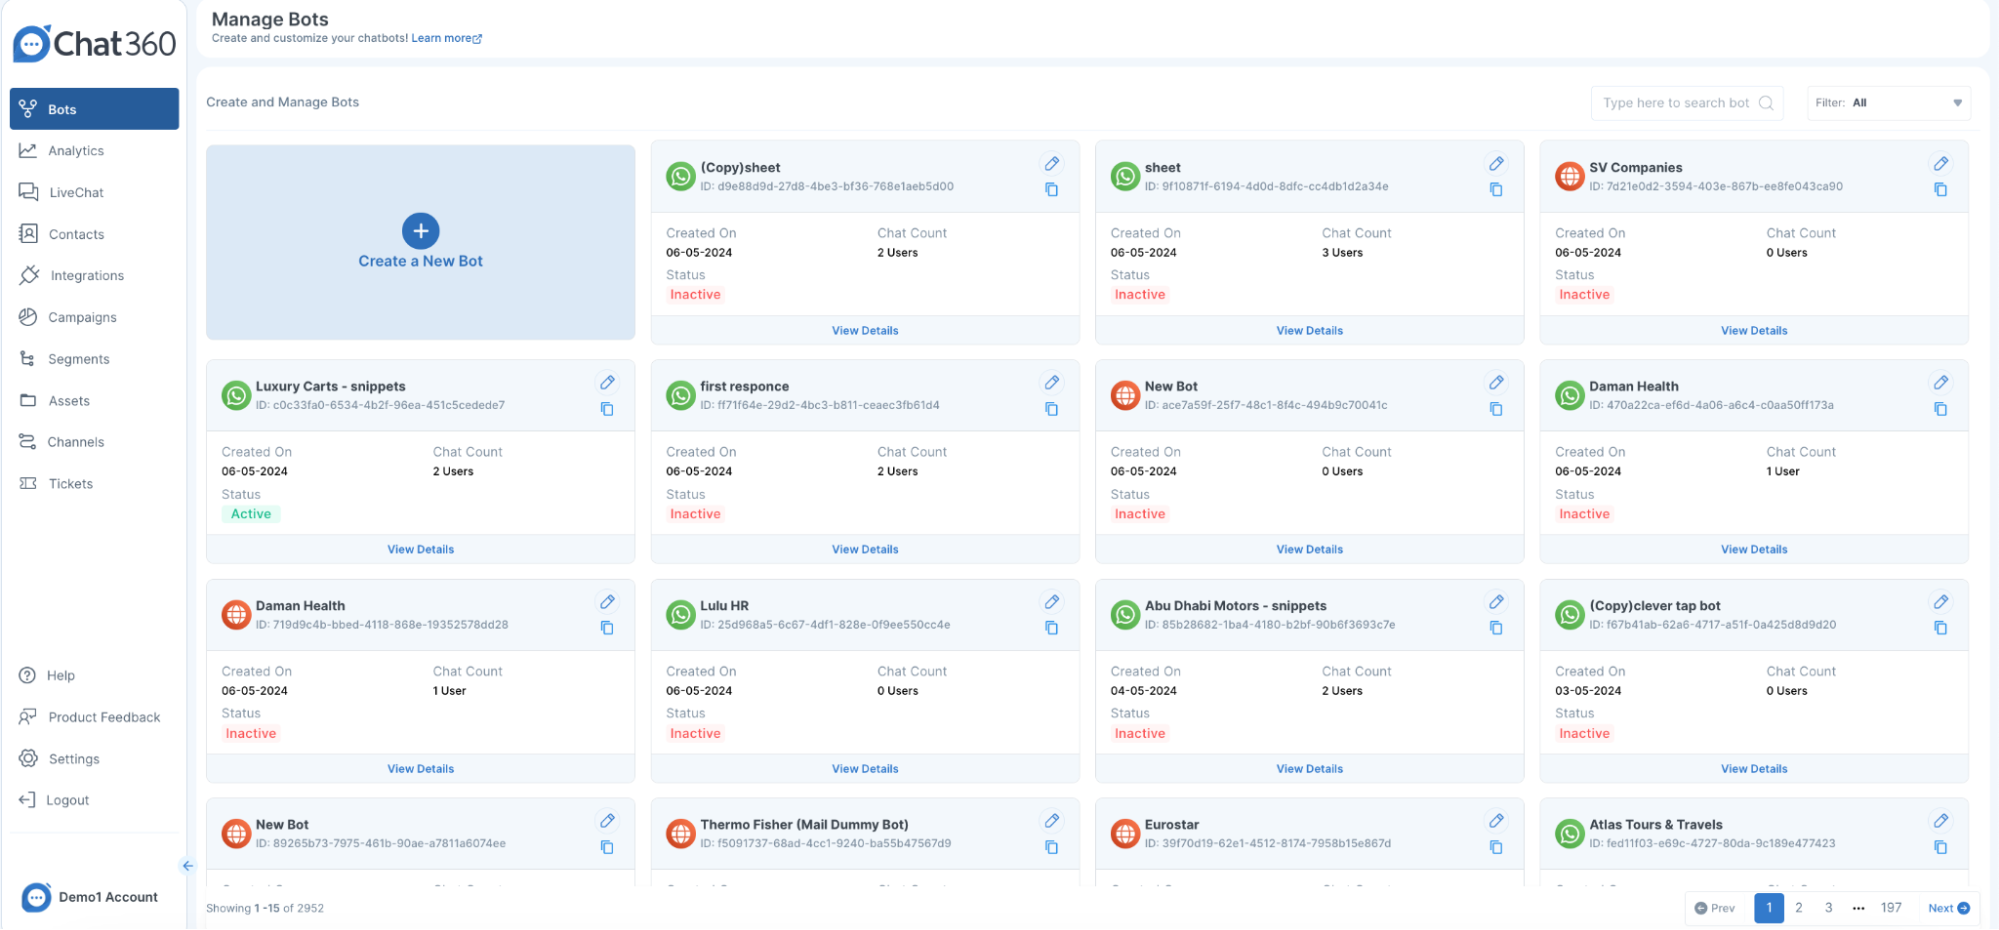Screen dimensions: 1999x930
Task: Jump to page 2
Action: click(1798, 908)
